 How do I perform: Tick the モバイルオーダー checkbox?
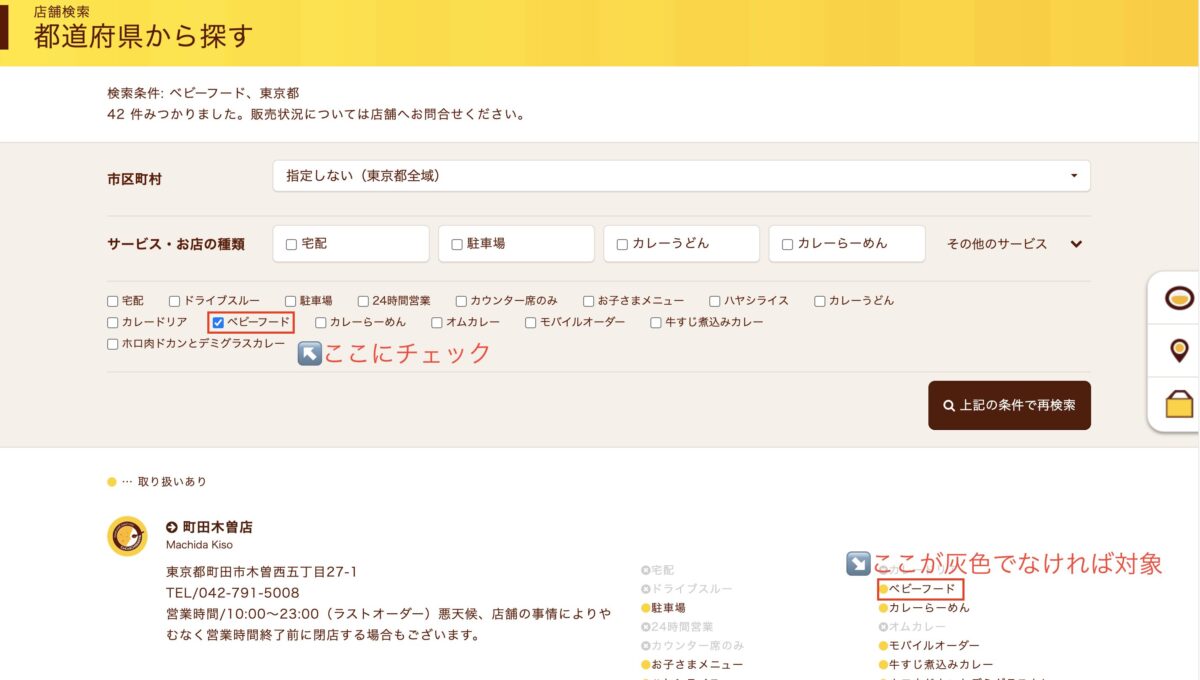click(532, 322)
